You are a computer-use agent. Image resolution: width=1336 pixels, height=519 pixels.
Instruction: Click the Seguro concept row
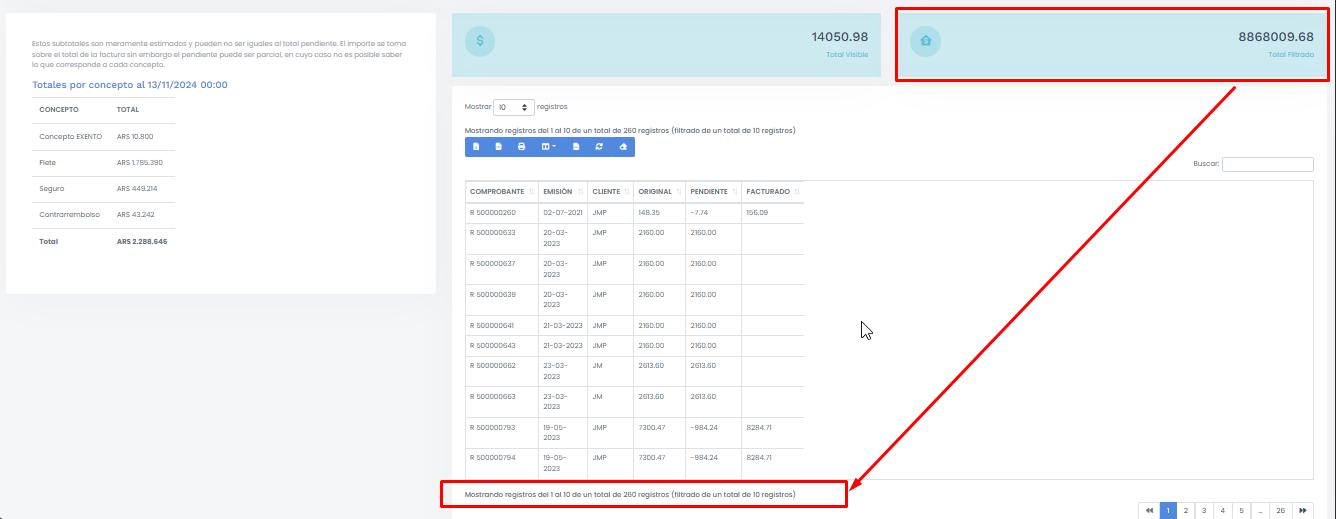103,188
